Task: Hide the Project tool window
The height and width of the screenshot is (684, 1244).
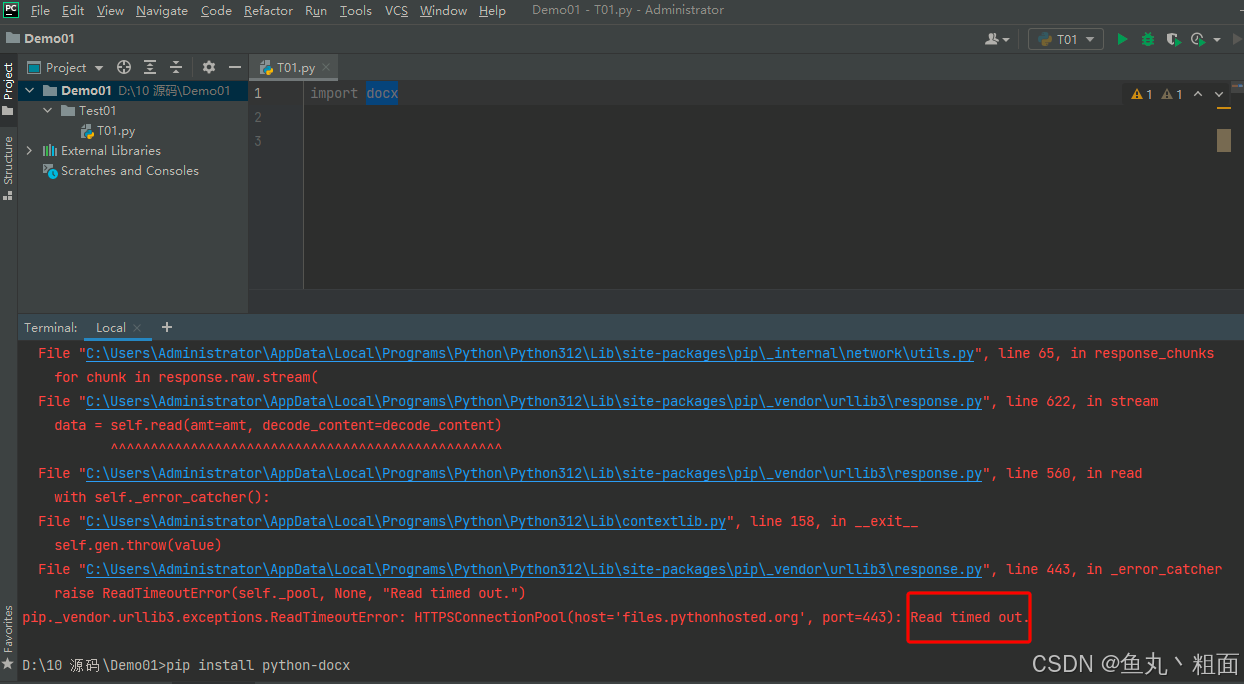Action: click(235, 67)
